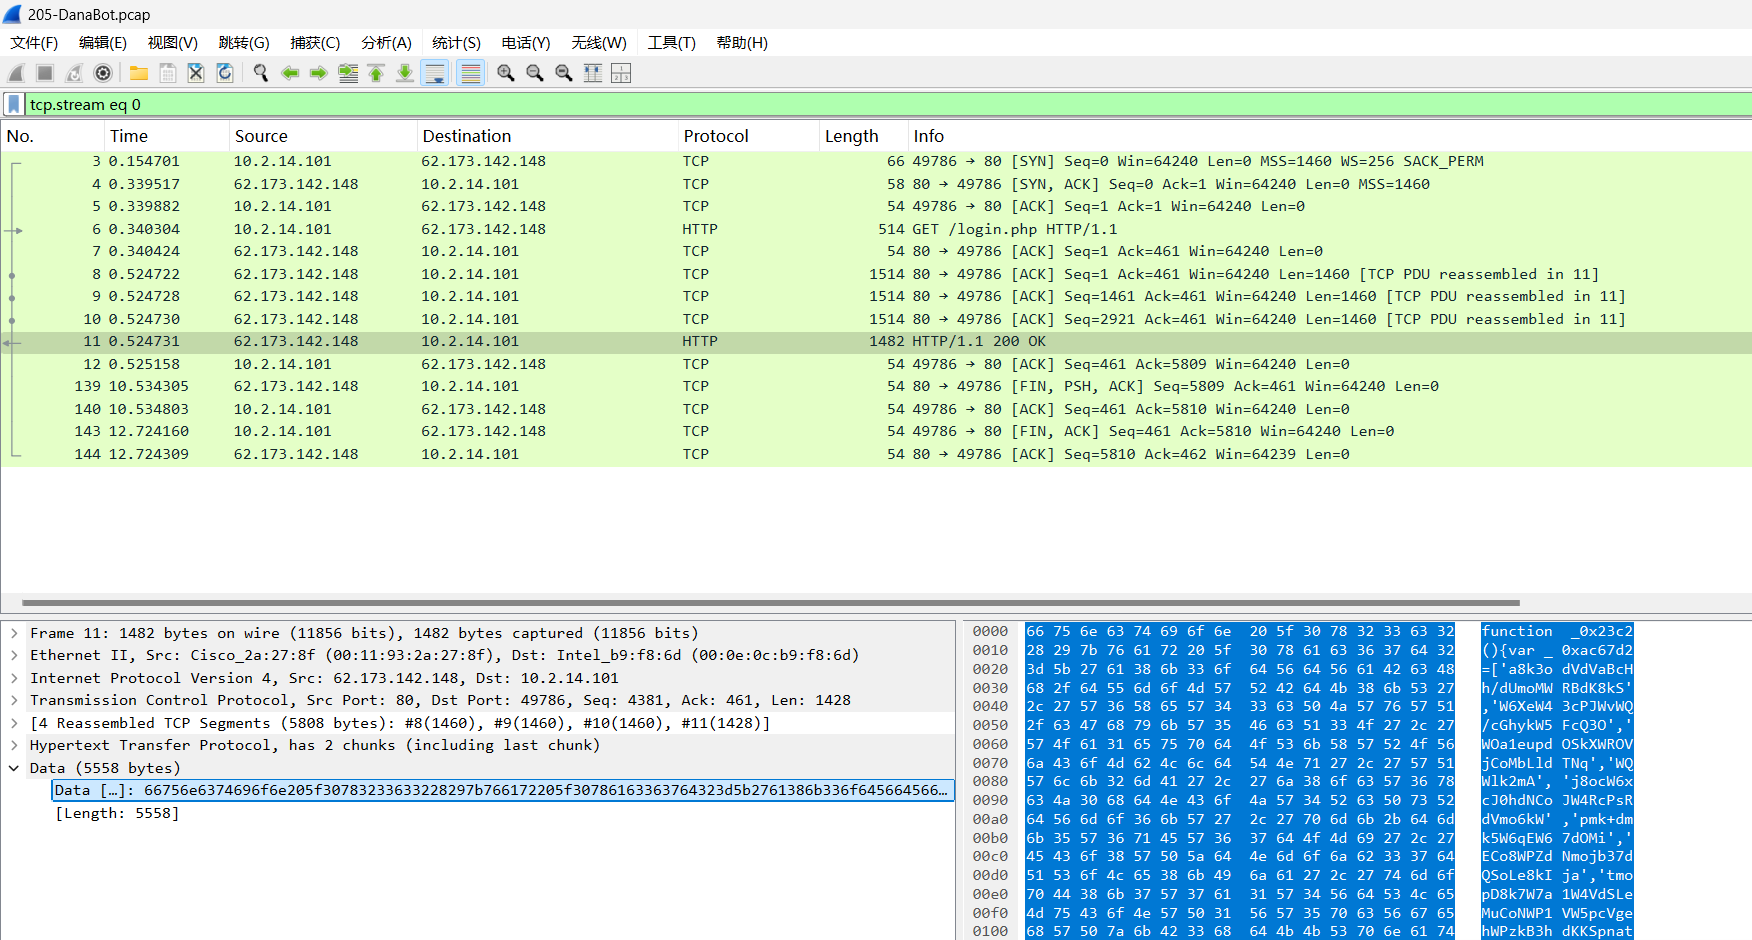The image size is (1752, 940).
Task: Reload the capture file
Action: [x=225, y=73]
